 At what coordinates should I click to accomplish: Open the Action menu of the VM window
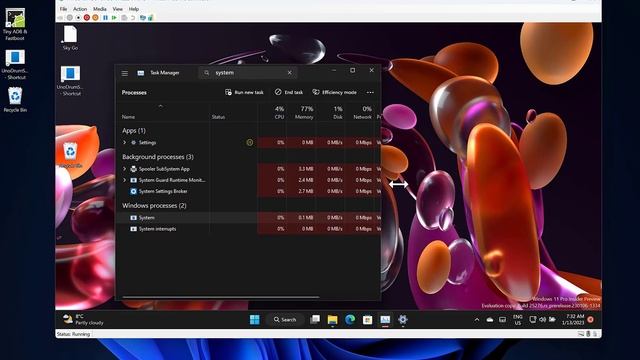80,9
